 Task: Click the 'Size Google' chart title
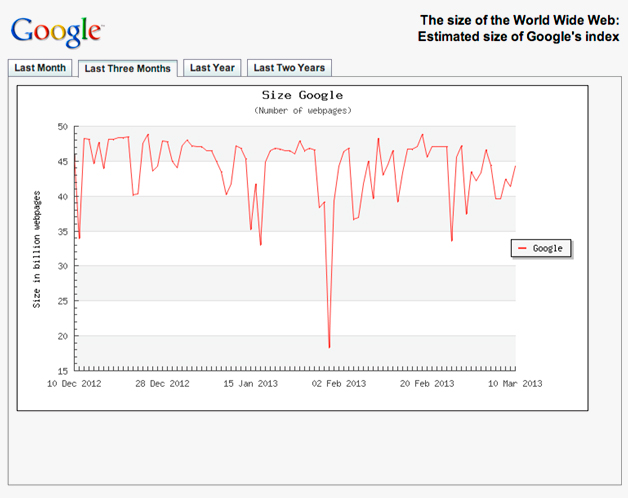302,95
